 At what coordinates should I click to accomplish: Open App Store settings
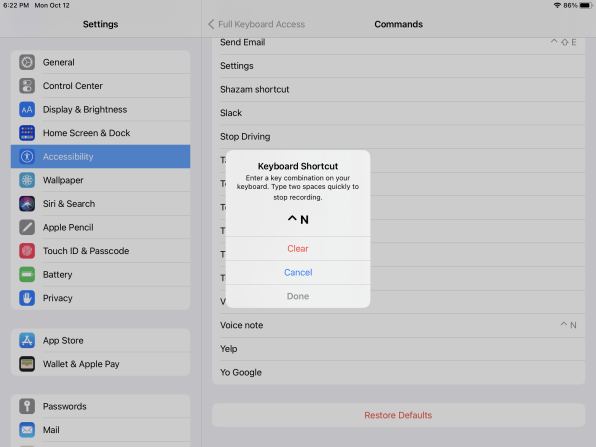pyautogui.click(x=100, y=341)
